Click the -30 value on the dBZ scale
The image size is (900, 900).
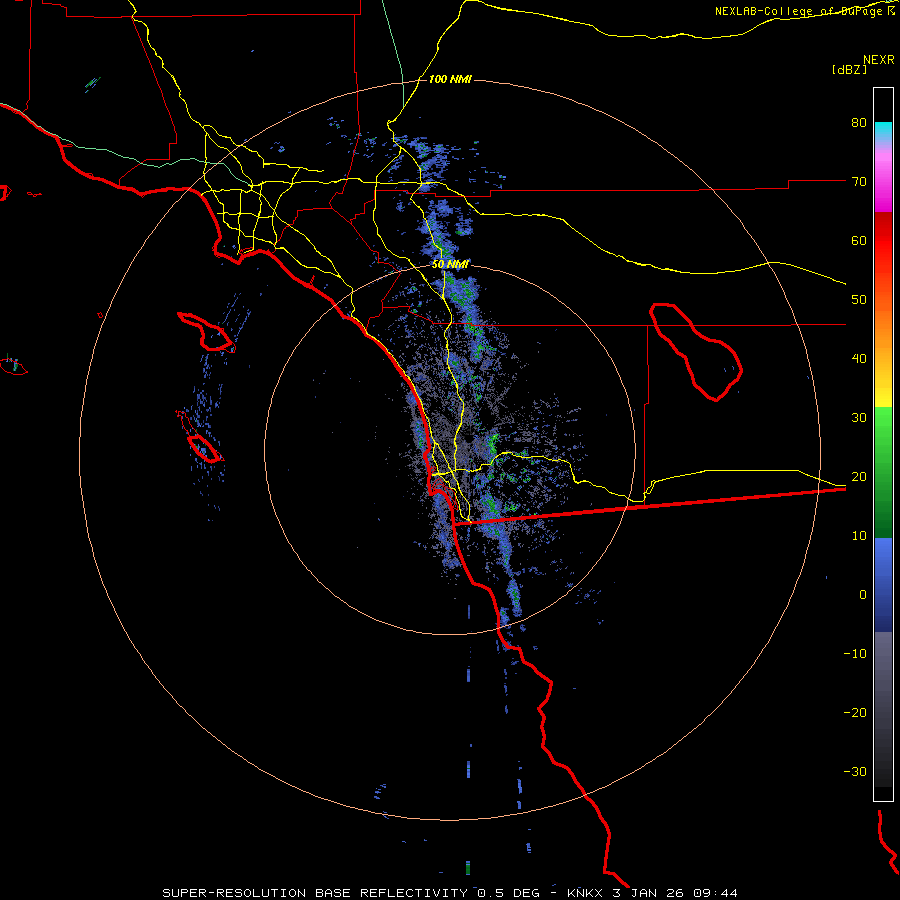(x=855, y=771)
